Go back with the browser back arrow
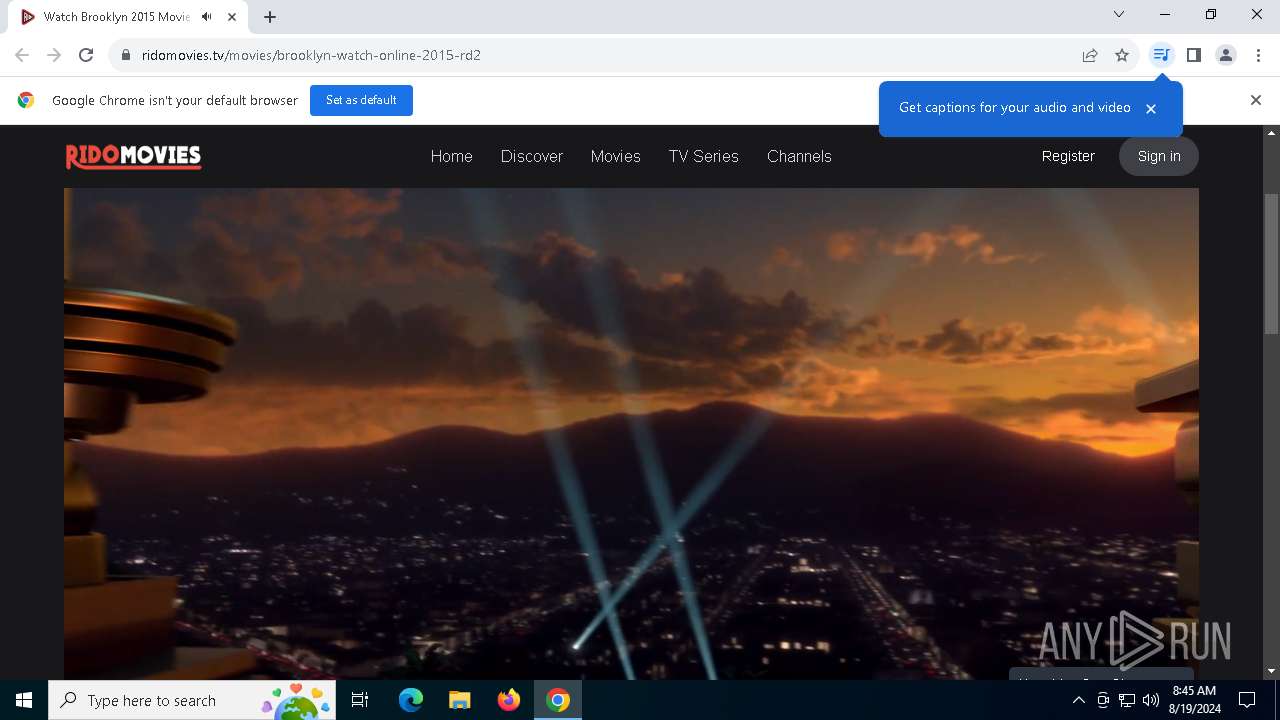The image size is (1280, 720). click(22, 55)
